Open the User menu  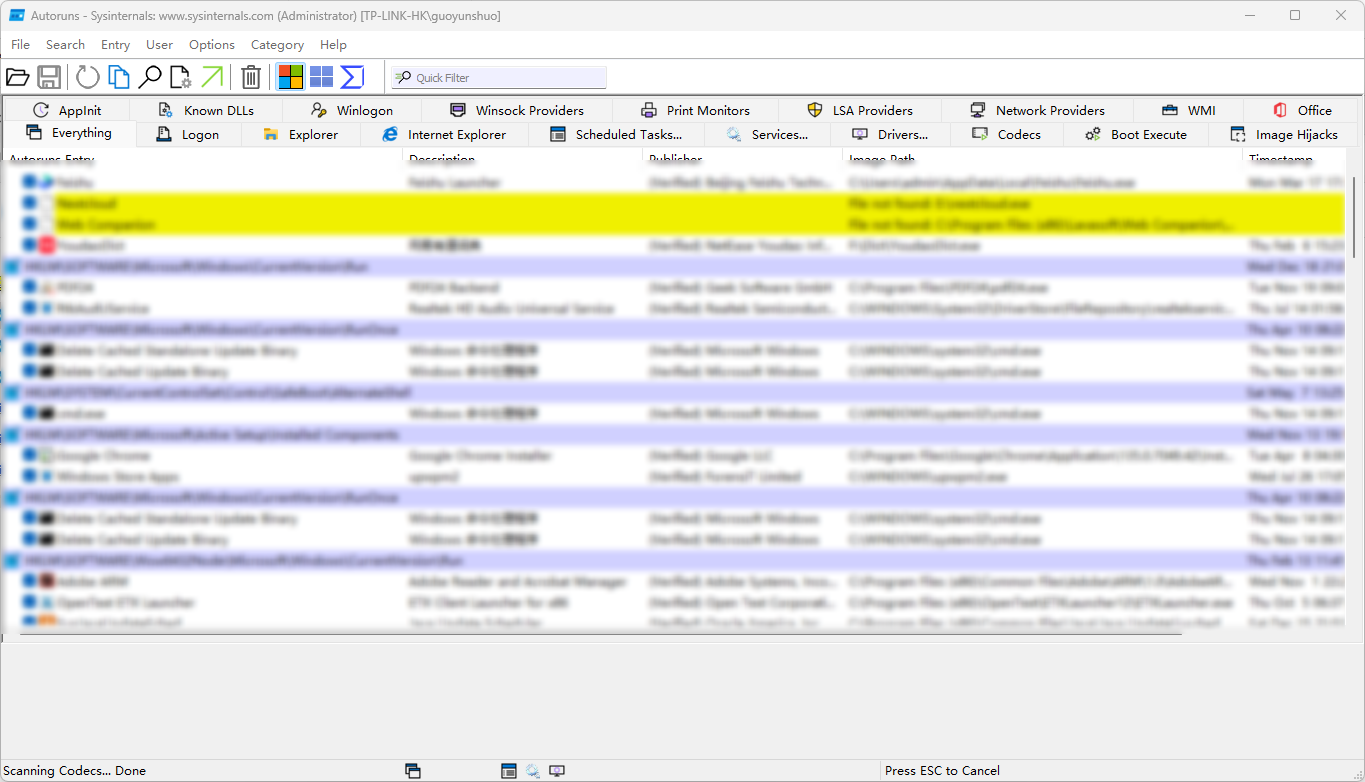[x=159, y=45]
